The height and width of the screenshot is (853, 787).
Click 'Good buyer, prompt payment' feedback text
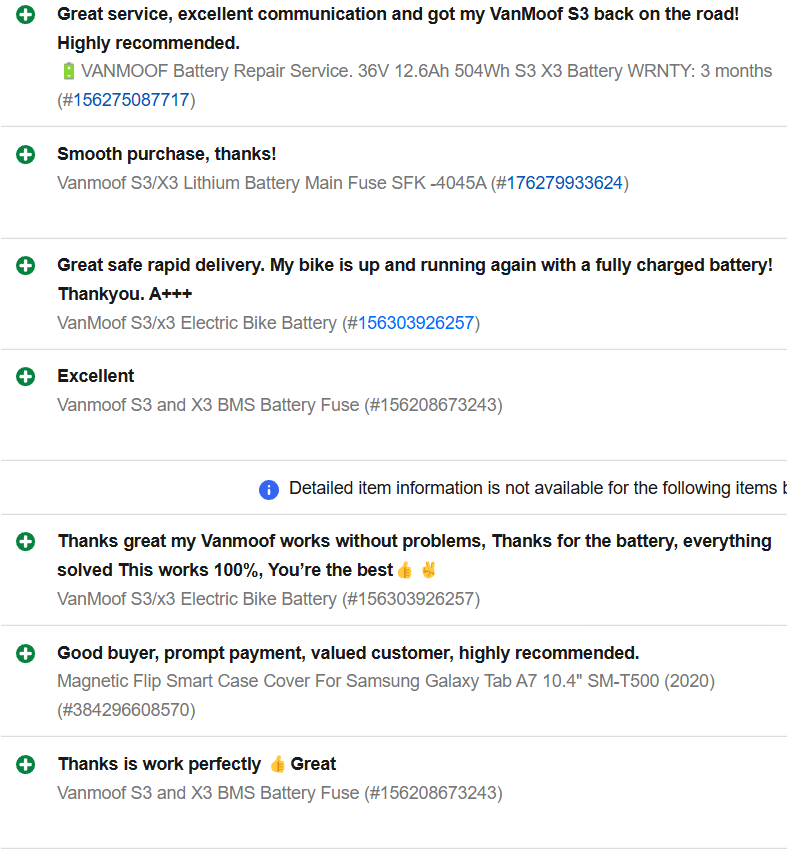pos(348,653)
